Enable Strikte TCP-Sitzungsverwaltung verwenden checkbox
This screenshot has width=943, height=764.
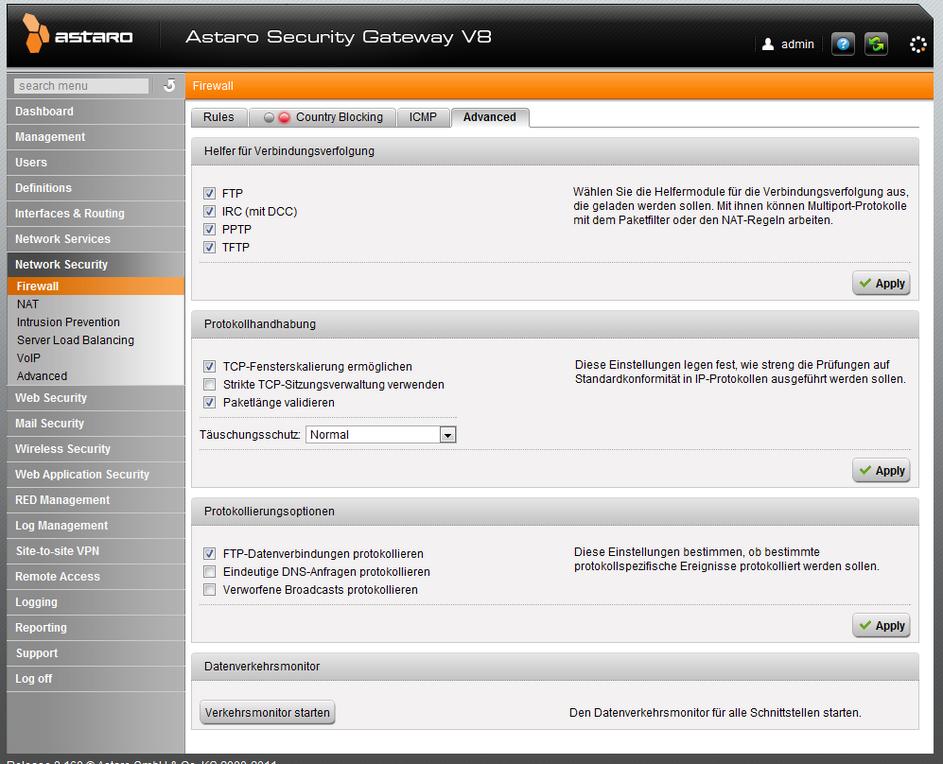tap(210, 385)
